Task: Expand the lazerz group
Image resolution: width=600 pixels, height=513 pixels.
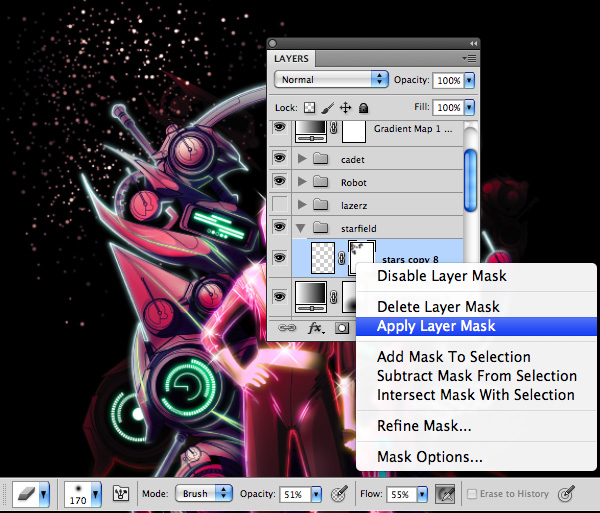Action: [x=302, y=205]
